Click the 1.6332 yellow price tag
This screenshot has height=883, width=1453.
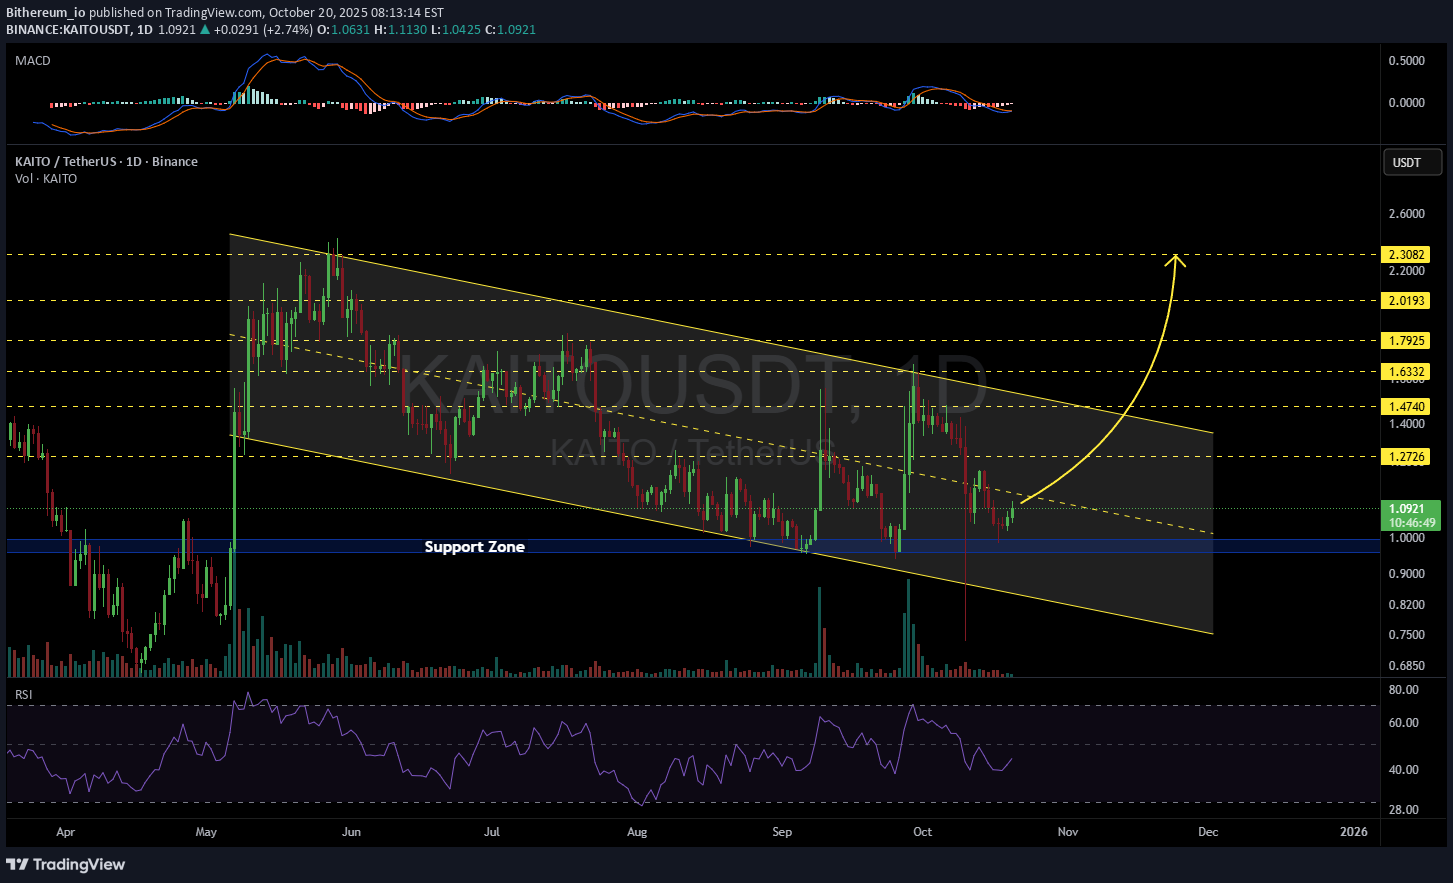pyautogui.click(x=1405, y=372)
